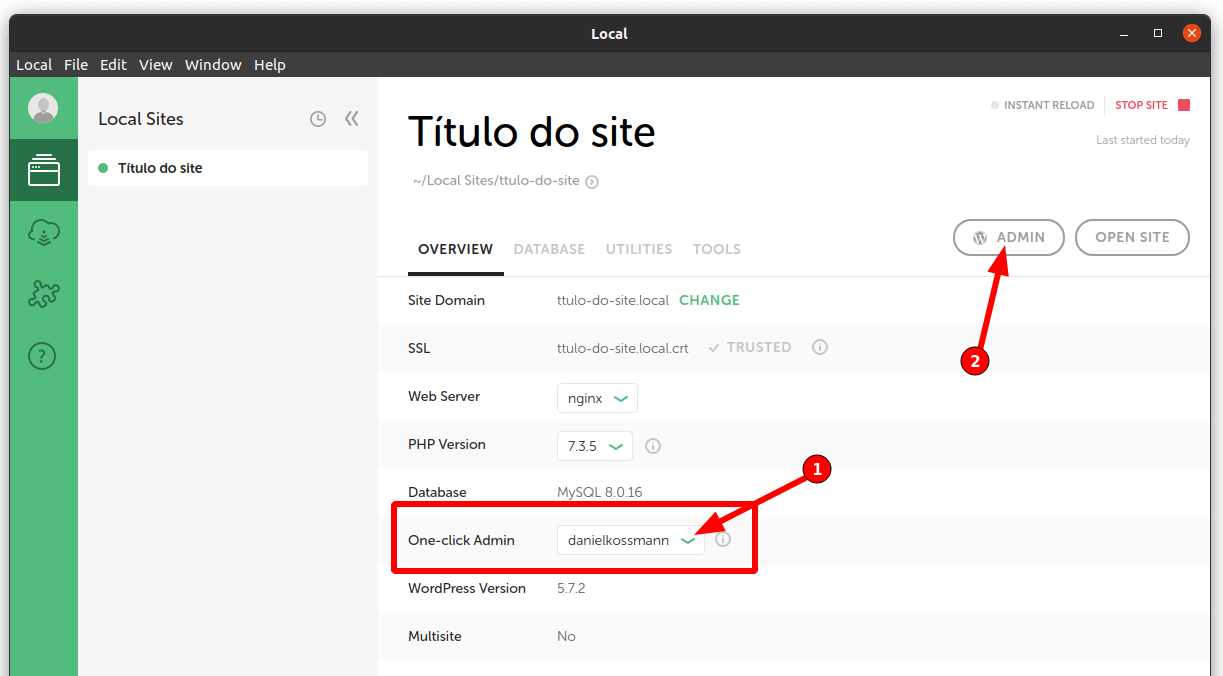Open the View menu
This screenshot has width=1223, height=676.
point(156,65)
